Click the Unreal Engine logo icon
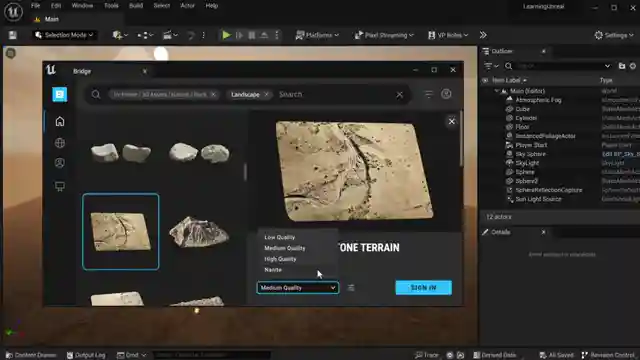 (13, 11)
